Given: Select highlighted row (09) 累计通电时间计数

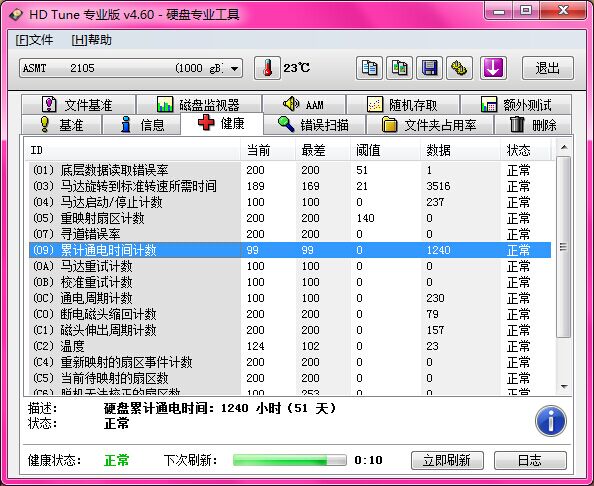Looking at the screenshot, I should 290,250.
